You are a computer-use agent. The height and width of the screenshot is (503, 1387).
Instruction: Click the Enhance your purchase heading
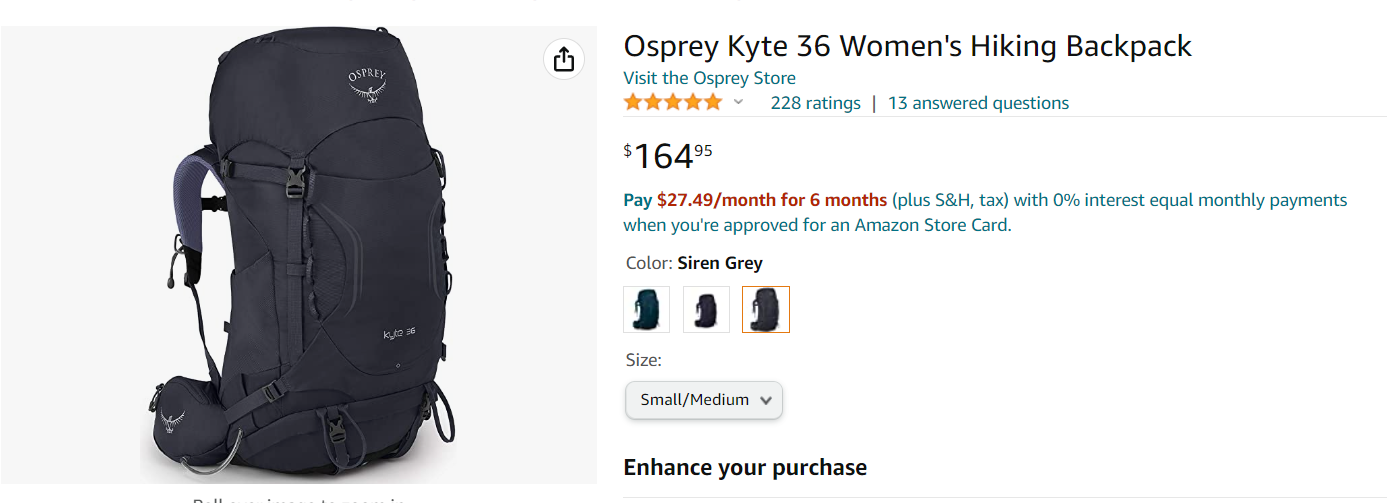[744, 467]
